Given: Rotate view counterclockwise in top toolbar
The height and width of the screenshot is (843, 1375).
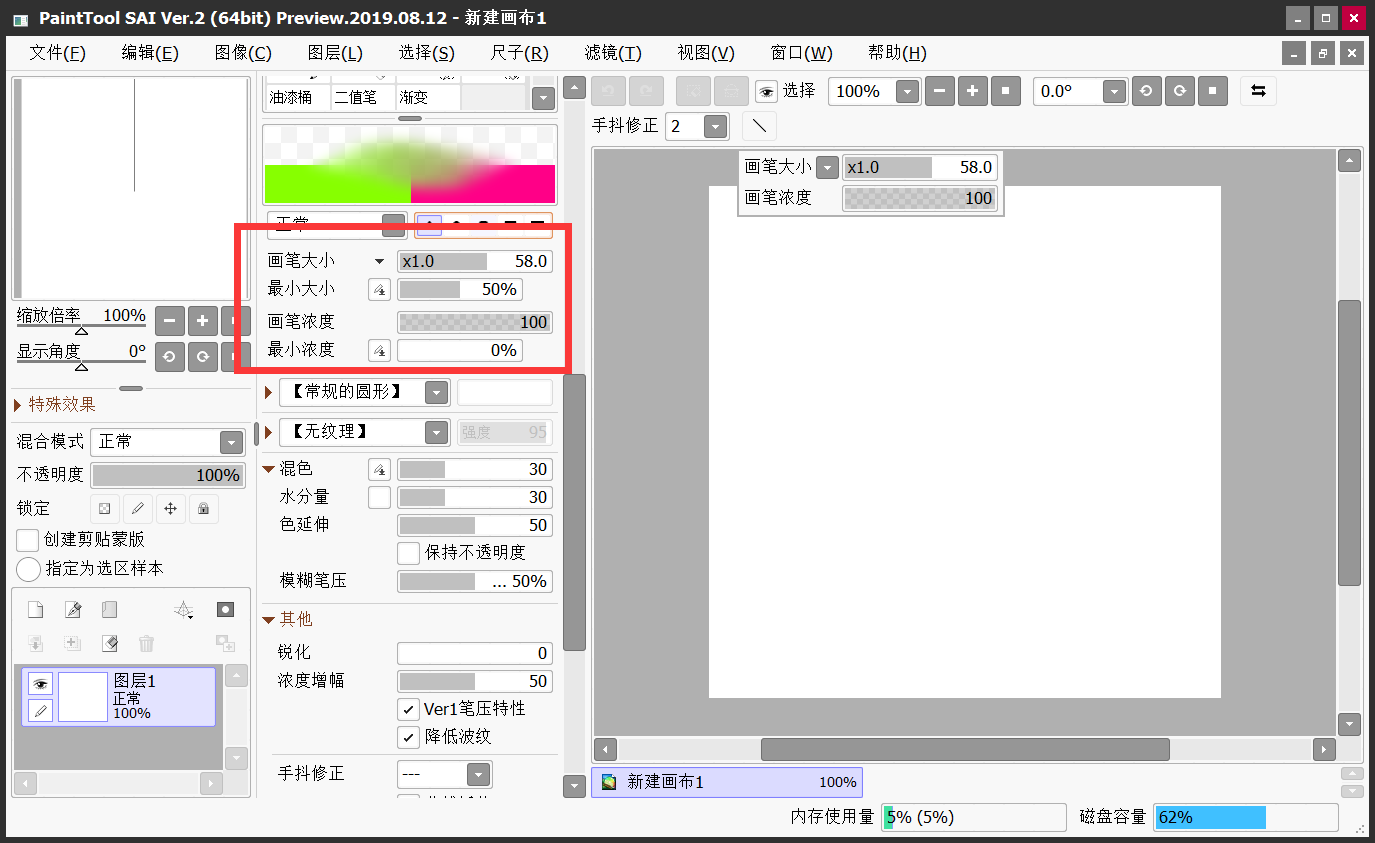Looking at the screenshot, I should [1146, 91].
